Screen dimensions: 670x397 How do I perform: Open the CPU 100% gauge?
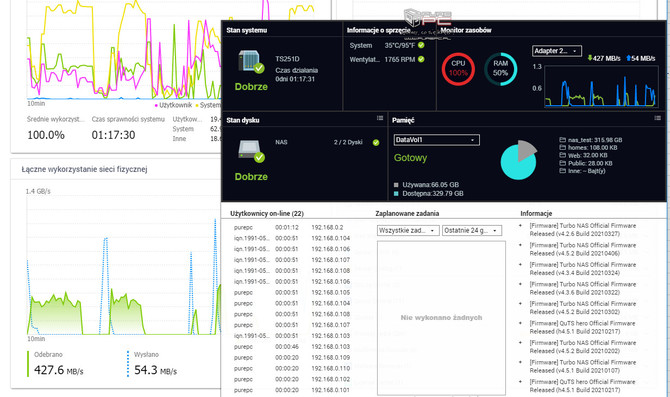point(458,69)
